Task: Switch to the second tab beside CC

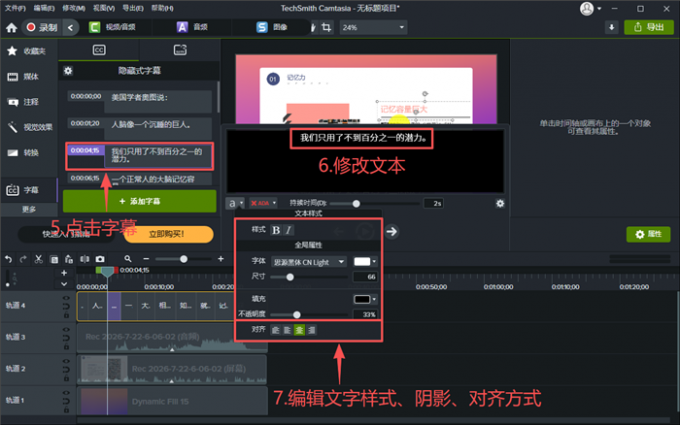Action: 180,50
